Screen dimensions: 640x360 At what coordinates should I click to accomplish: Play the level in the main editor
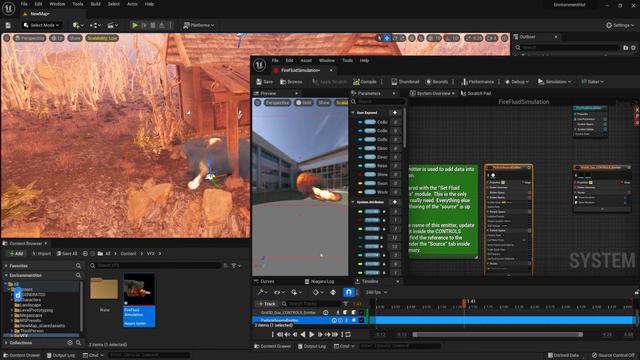point(135,25)
